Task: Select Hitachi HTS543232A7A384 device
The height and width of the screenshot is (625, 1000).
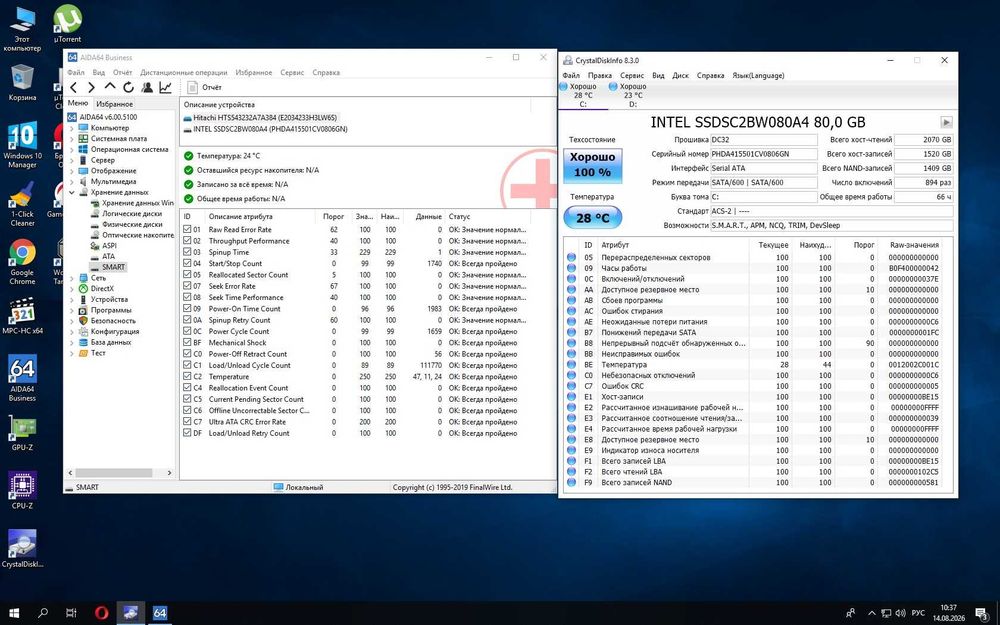Action: 265,118
